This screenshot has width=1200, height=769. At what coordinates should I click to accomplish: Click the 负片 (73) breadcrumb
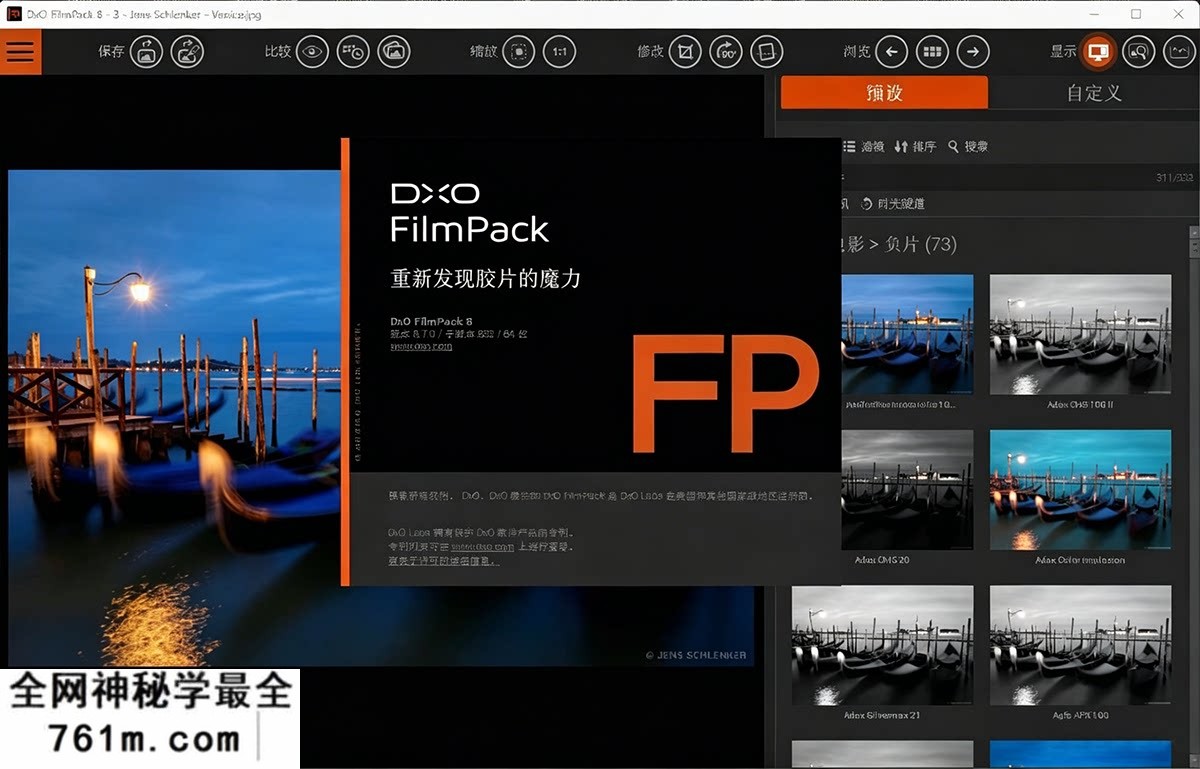(921, 244)
